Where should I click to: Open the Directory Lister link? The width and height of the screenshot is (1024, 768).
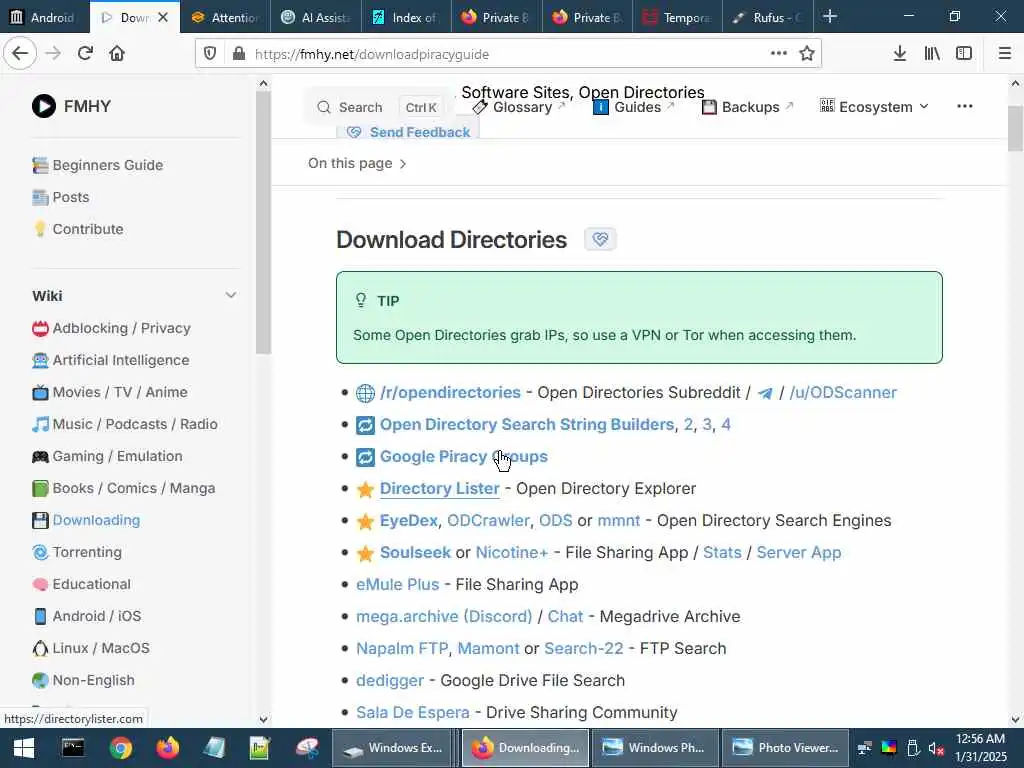[440, 488]
